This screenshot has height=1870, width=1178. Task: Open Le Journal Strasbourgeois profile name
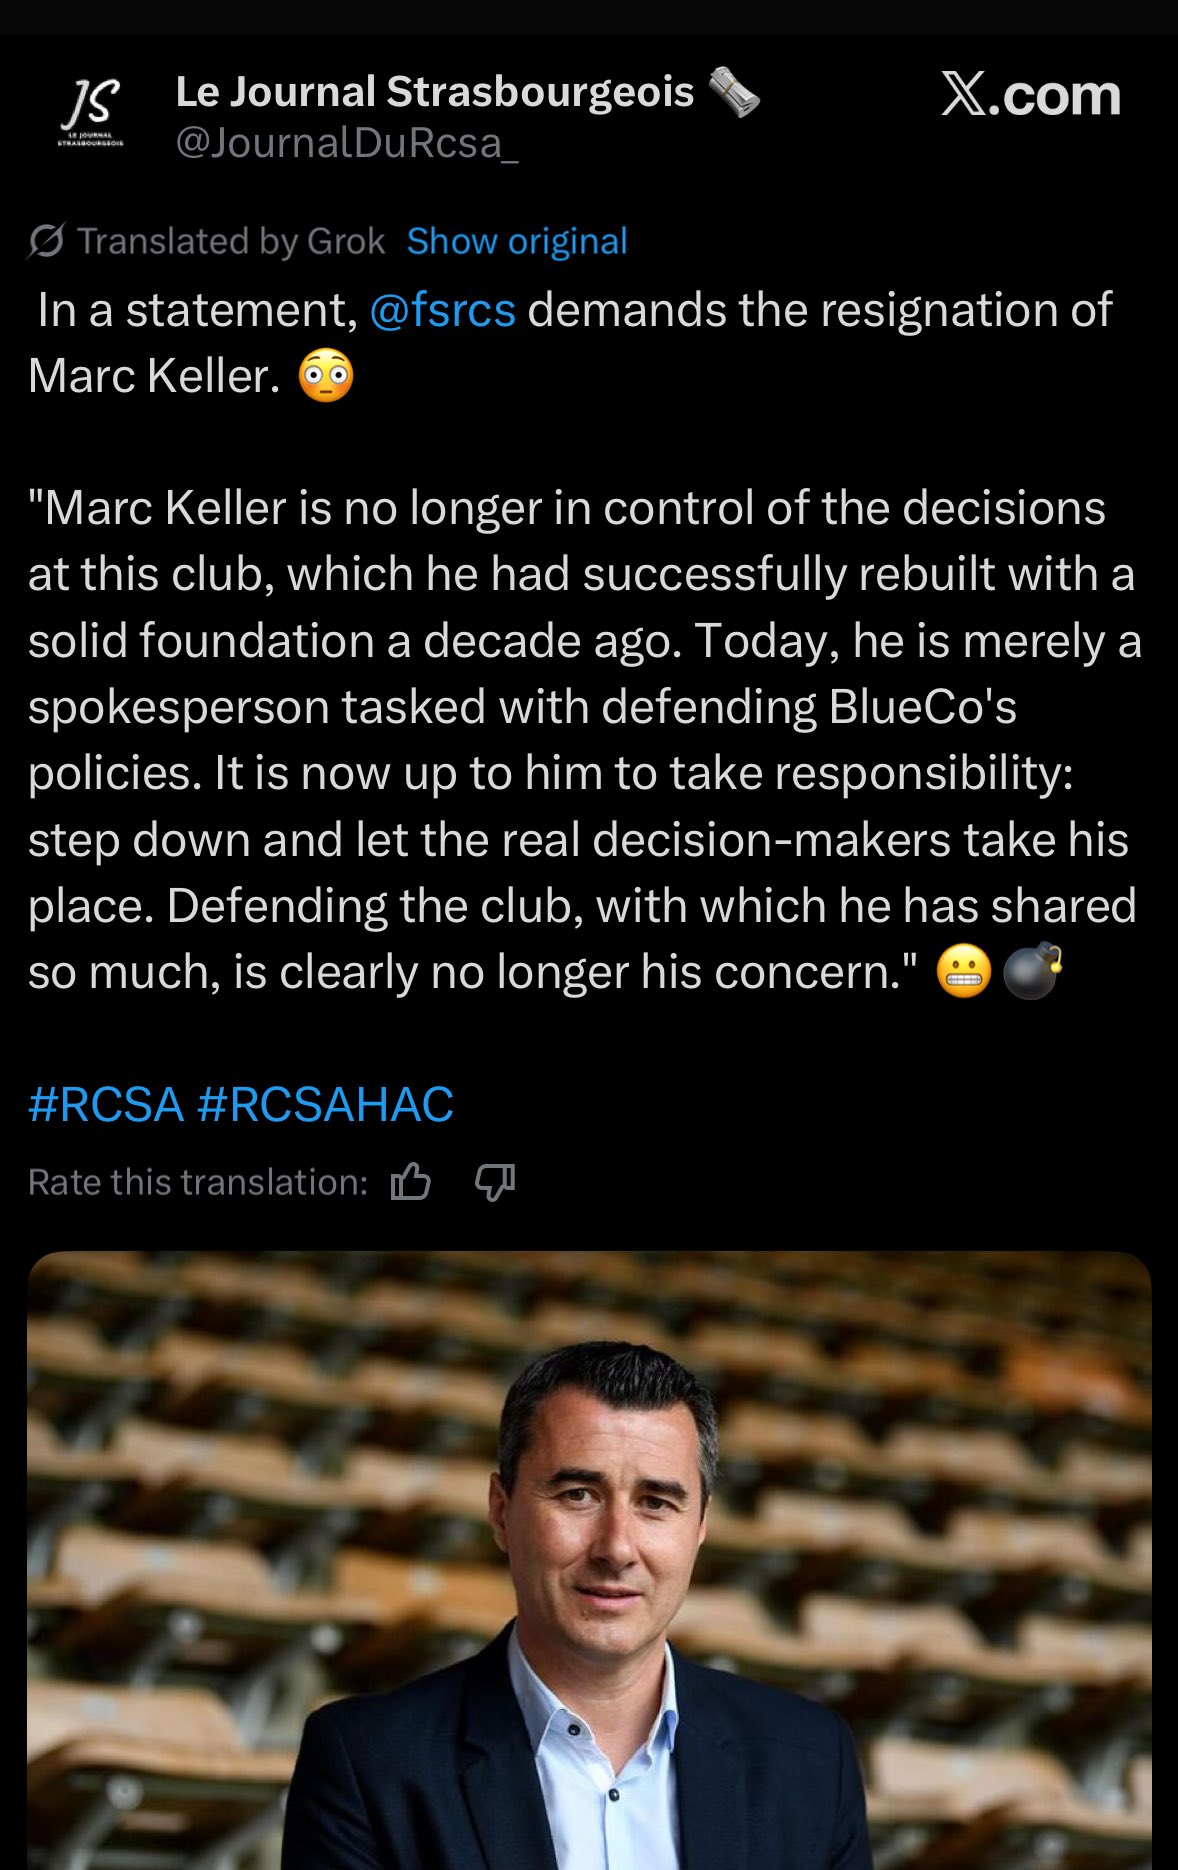435,92
